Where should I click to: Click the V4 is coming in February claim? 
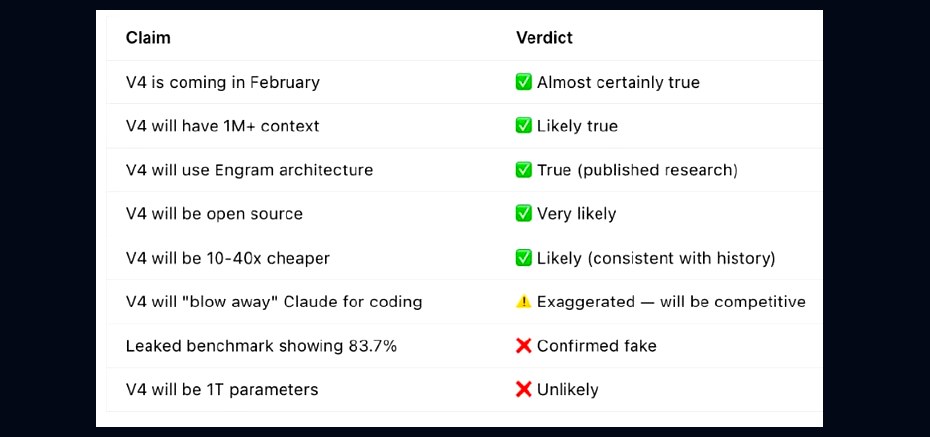pyautogui.click(x=222, y=82)
